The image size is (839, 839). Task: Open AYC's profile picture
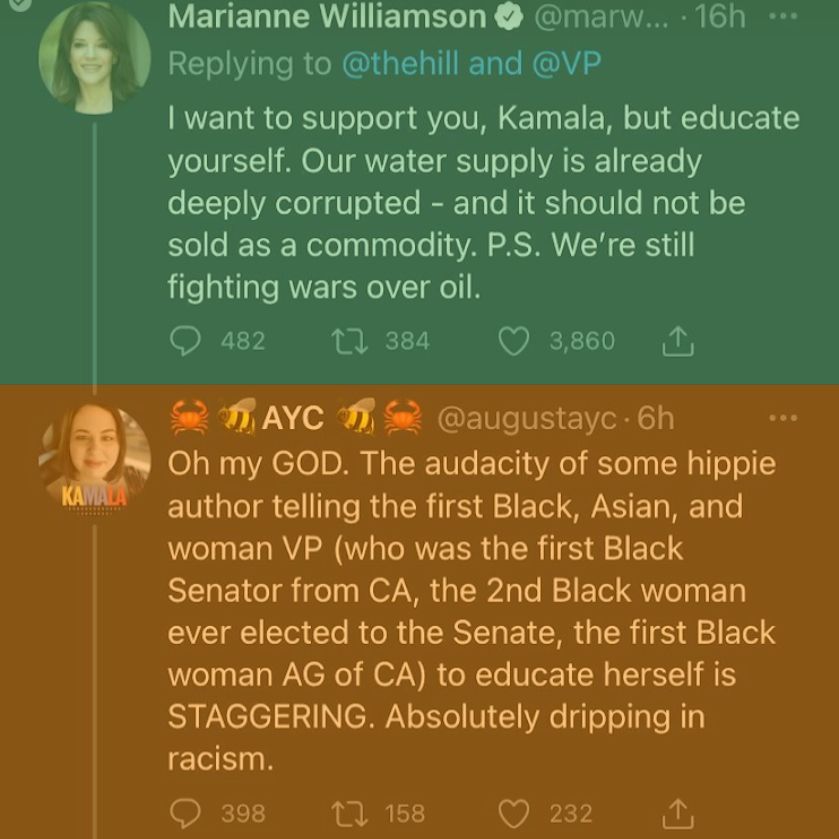point(95,455)
